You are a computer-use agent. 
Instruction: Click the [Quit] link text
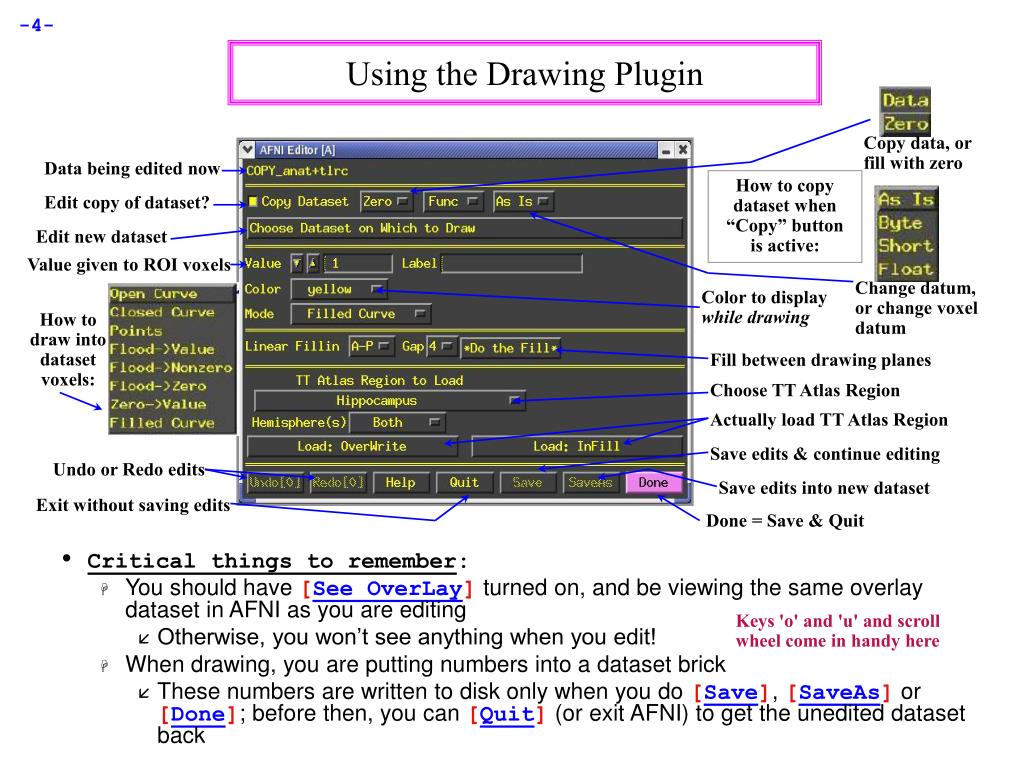(x=507, y=714)
